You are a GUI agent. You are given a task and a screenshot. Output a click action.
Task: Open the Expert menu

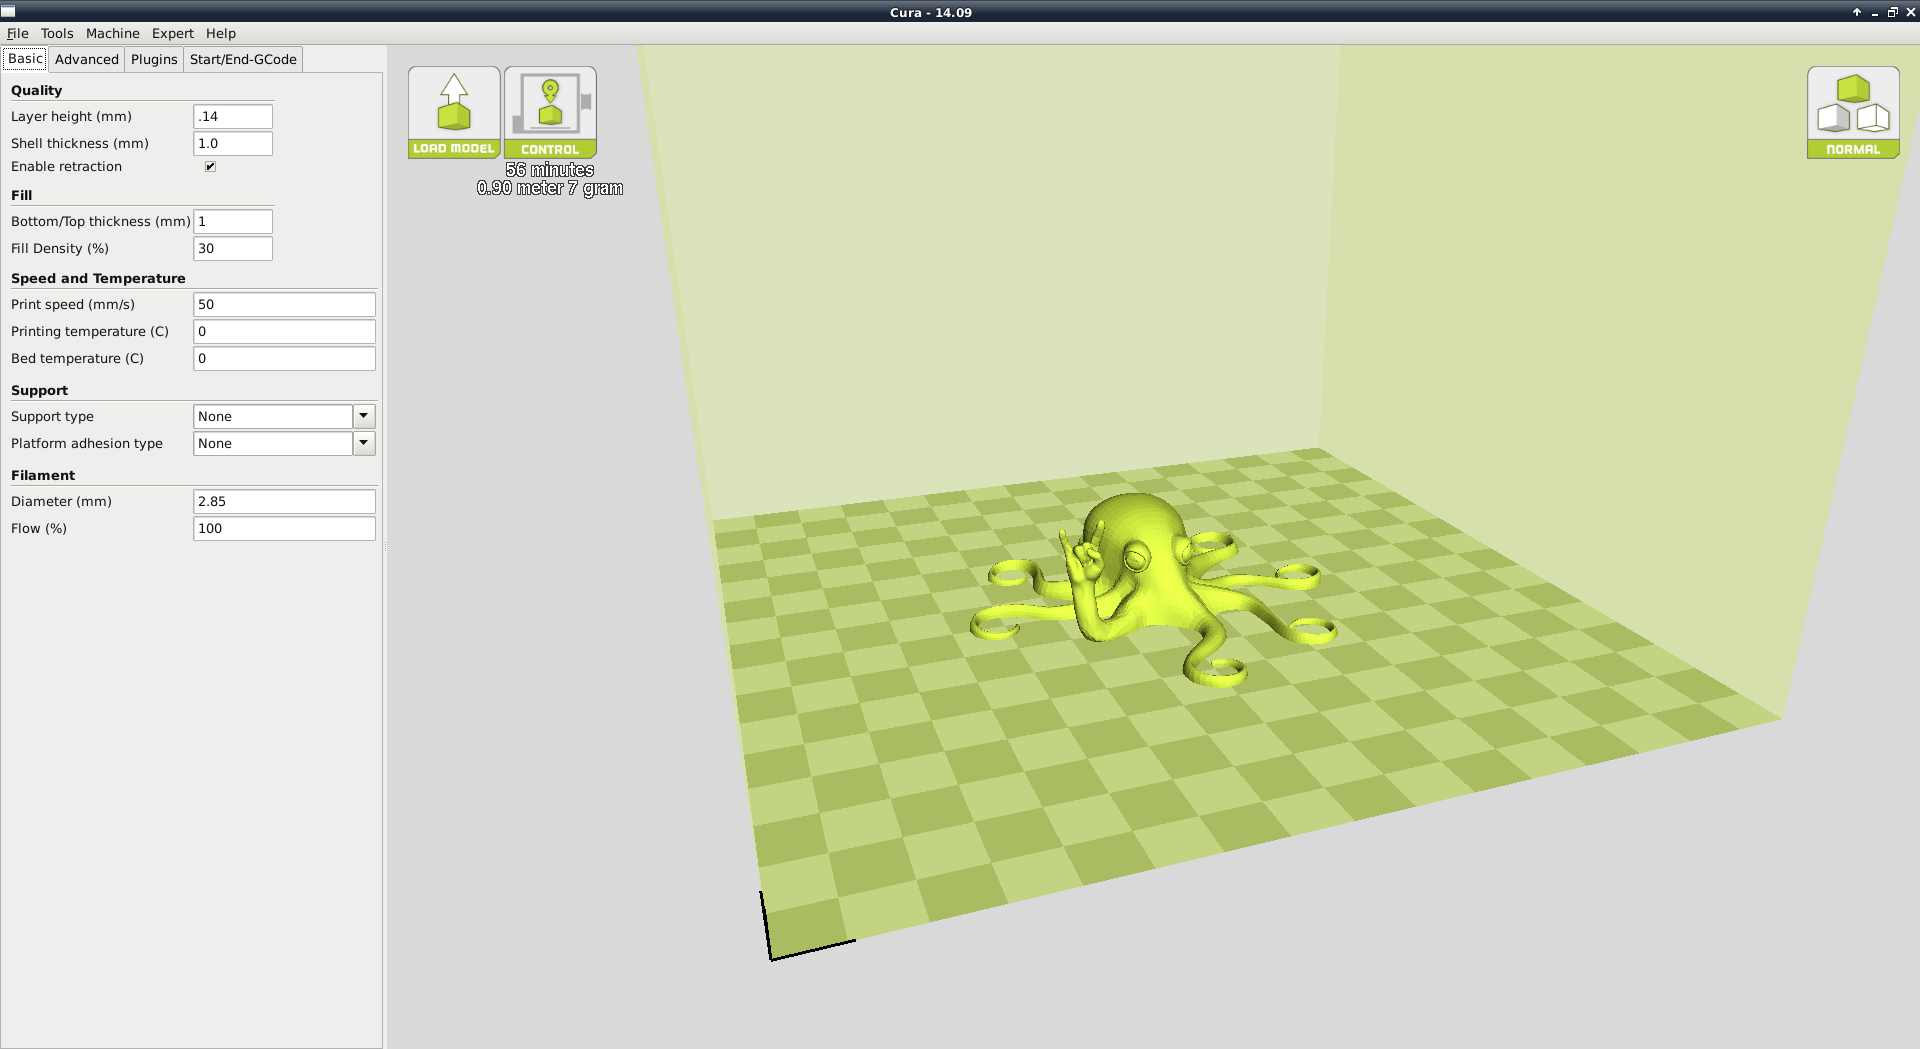coord(173,33)
